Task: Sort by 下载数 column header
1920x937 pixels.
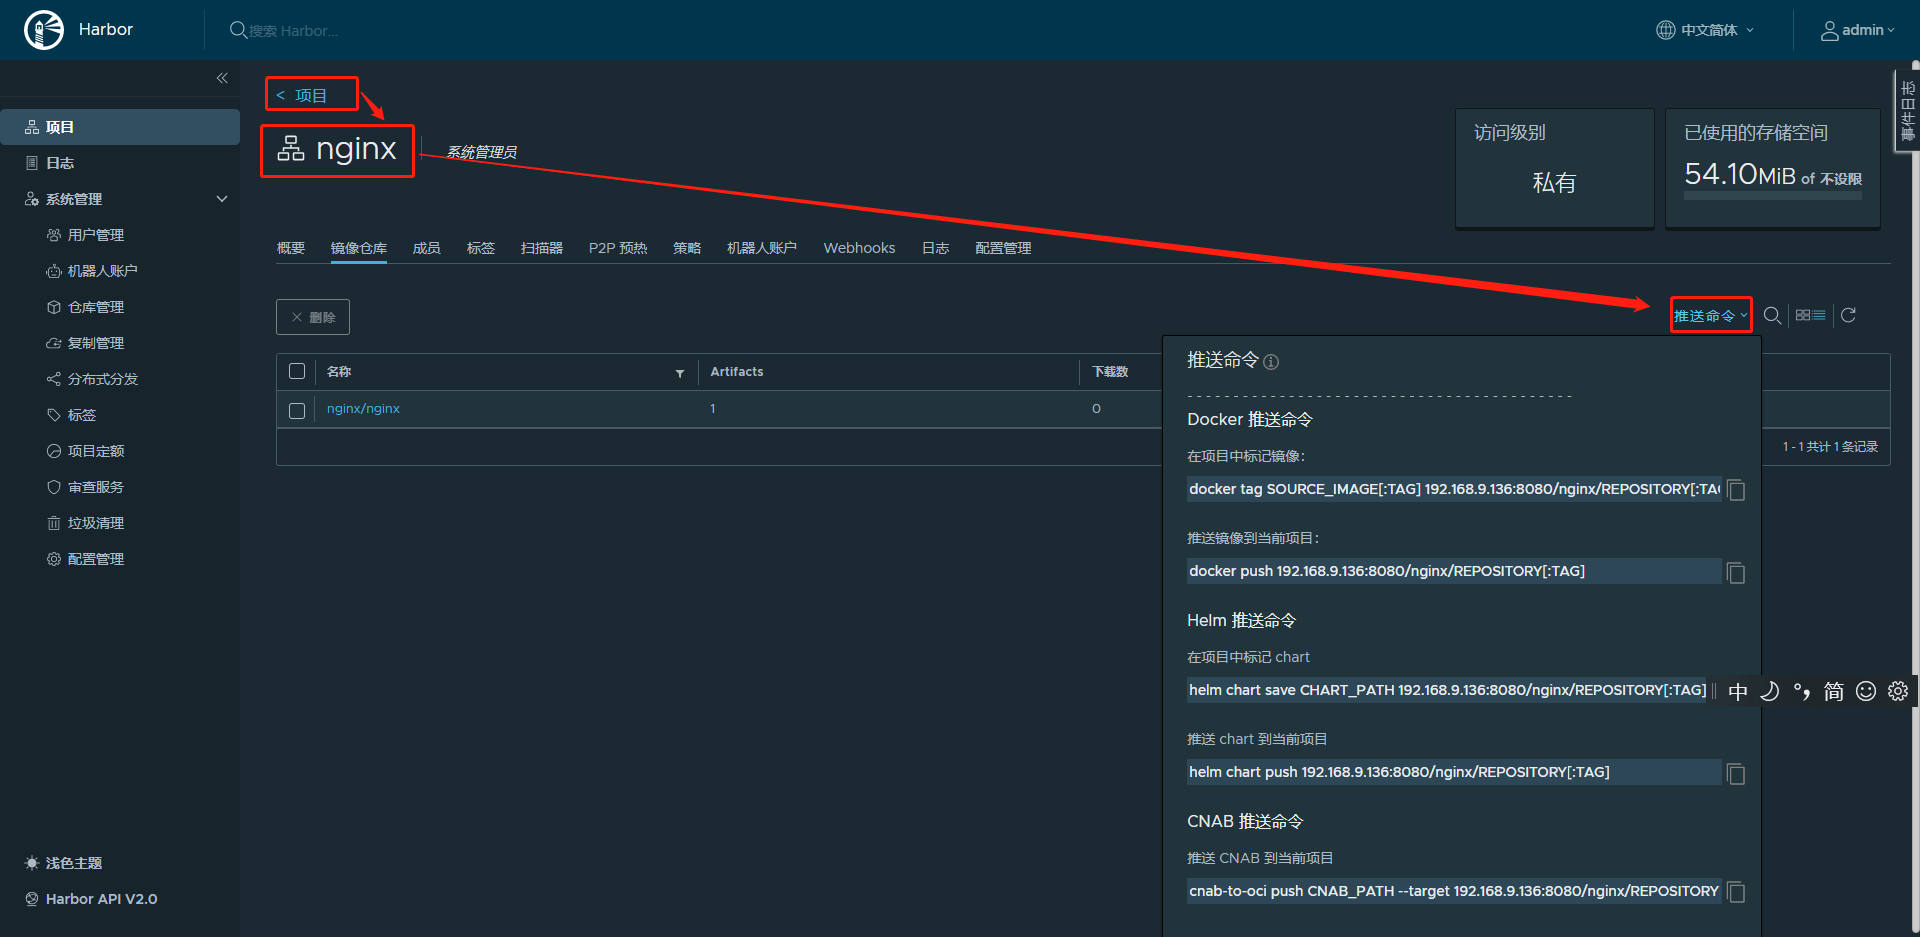Action: pyautogui.click(x=1110, y=372)
